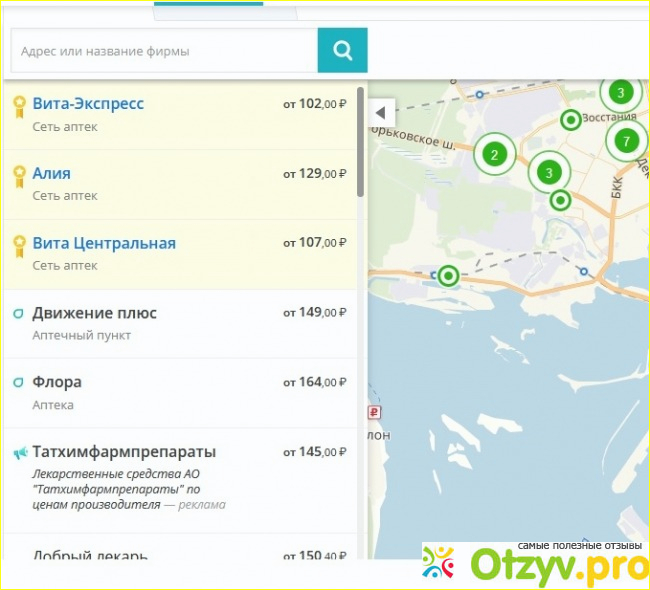Viewport: 650px width, 590px height.
Task: Click the map cluster marker numbered 2
Action: [x=493, y=155]
